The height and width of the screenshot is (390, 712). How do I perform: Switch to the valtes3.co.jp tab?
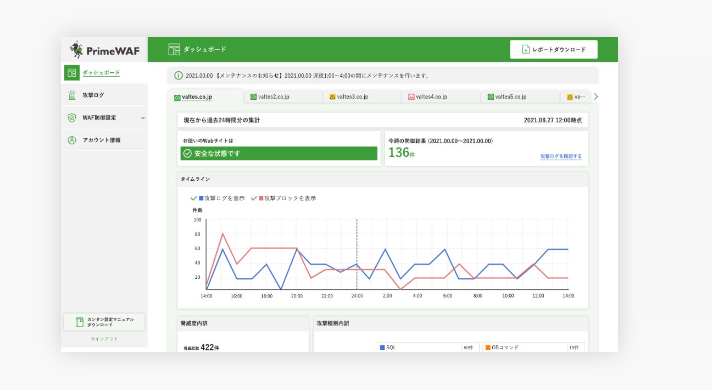pyautogui.click(x=362, y=97)
